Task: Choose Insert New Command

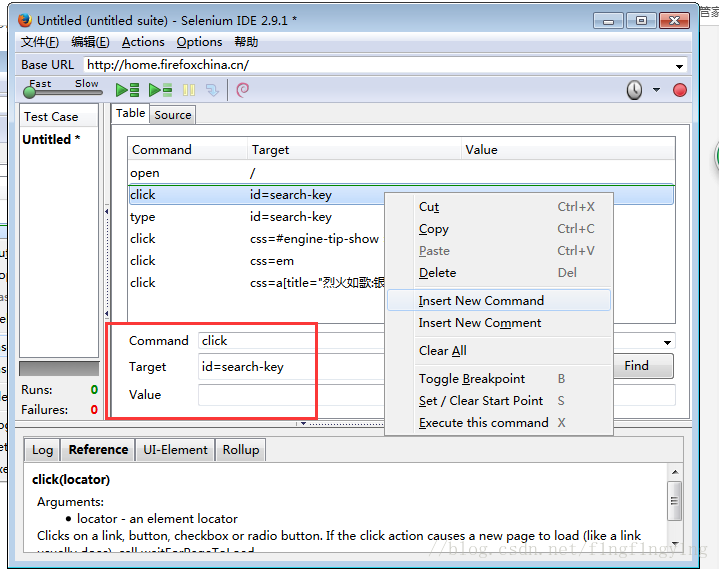Action: (499, 301)
